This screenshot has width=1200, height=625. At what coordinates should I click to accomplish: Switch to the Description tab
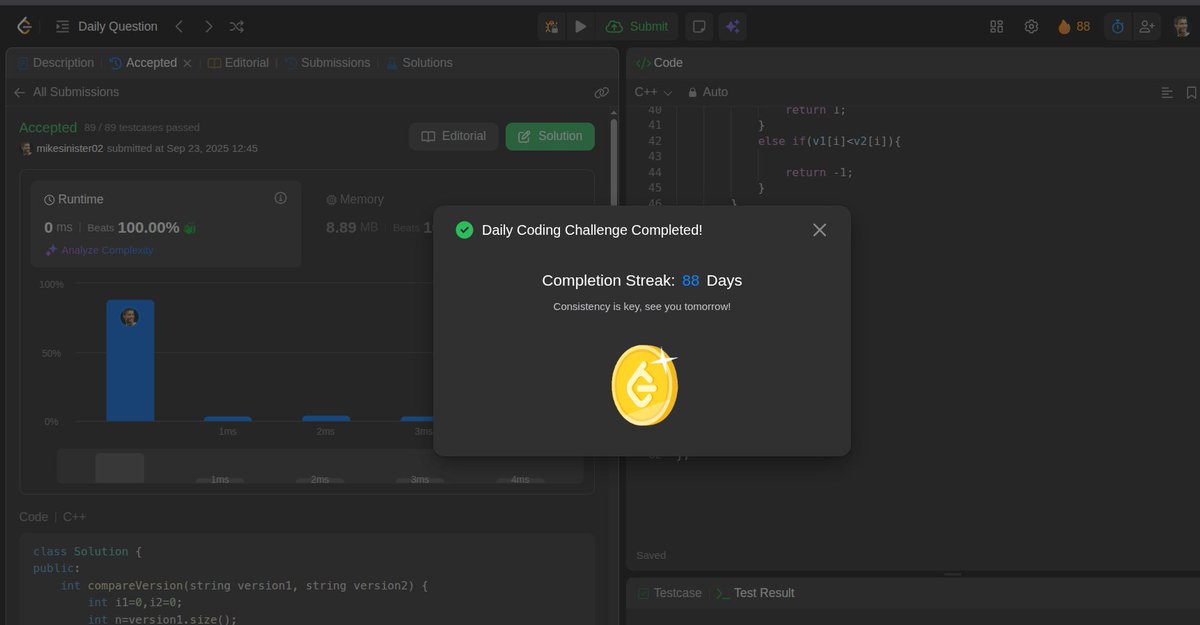pyautogui.click(x=55, y=63)
